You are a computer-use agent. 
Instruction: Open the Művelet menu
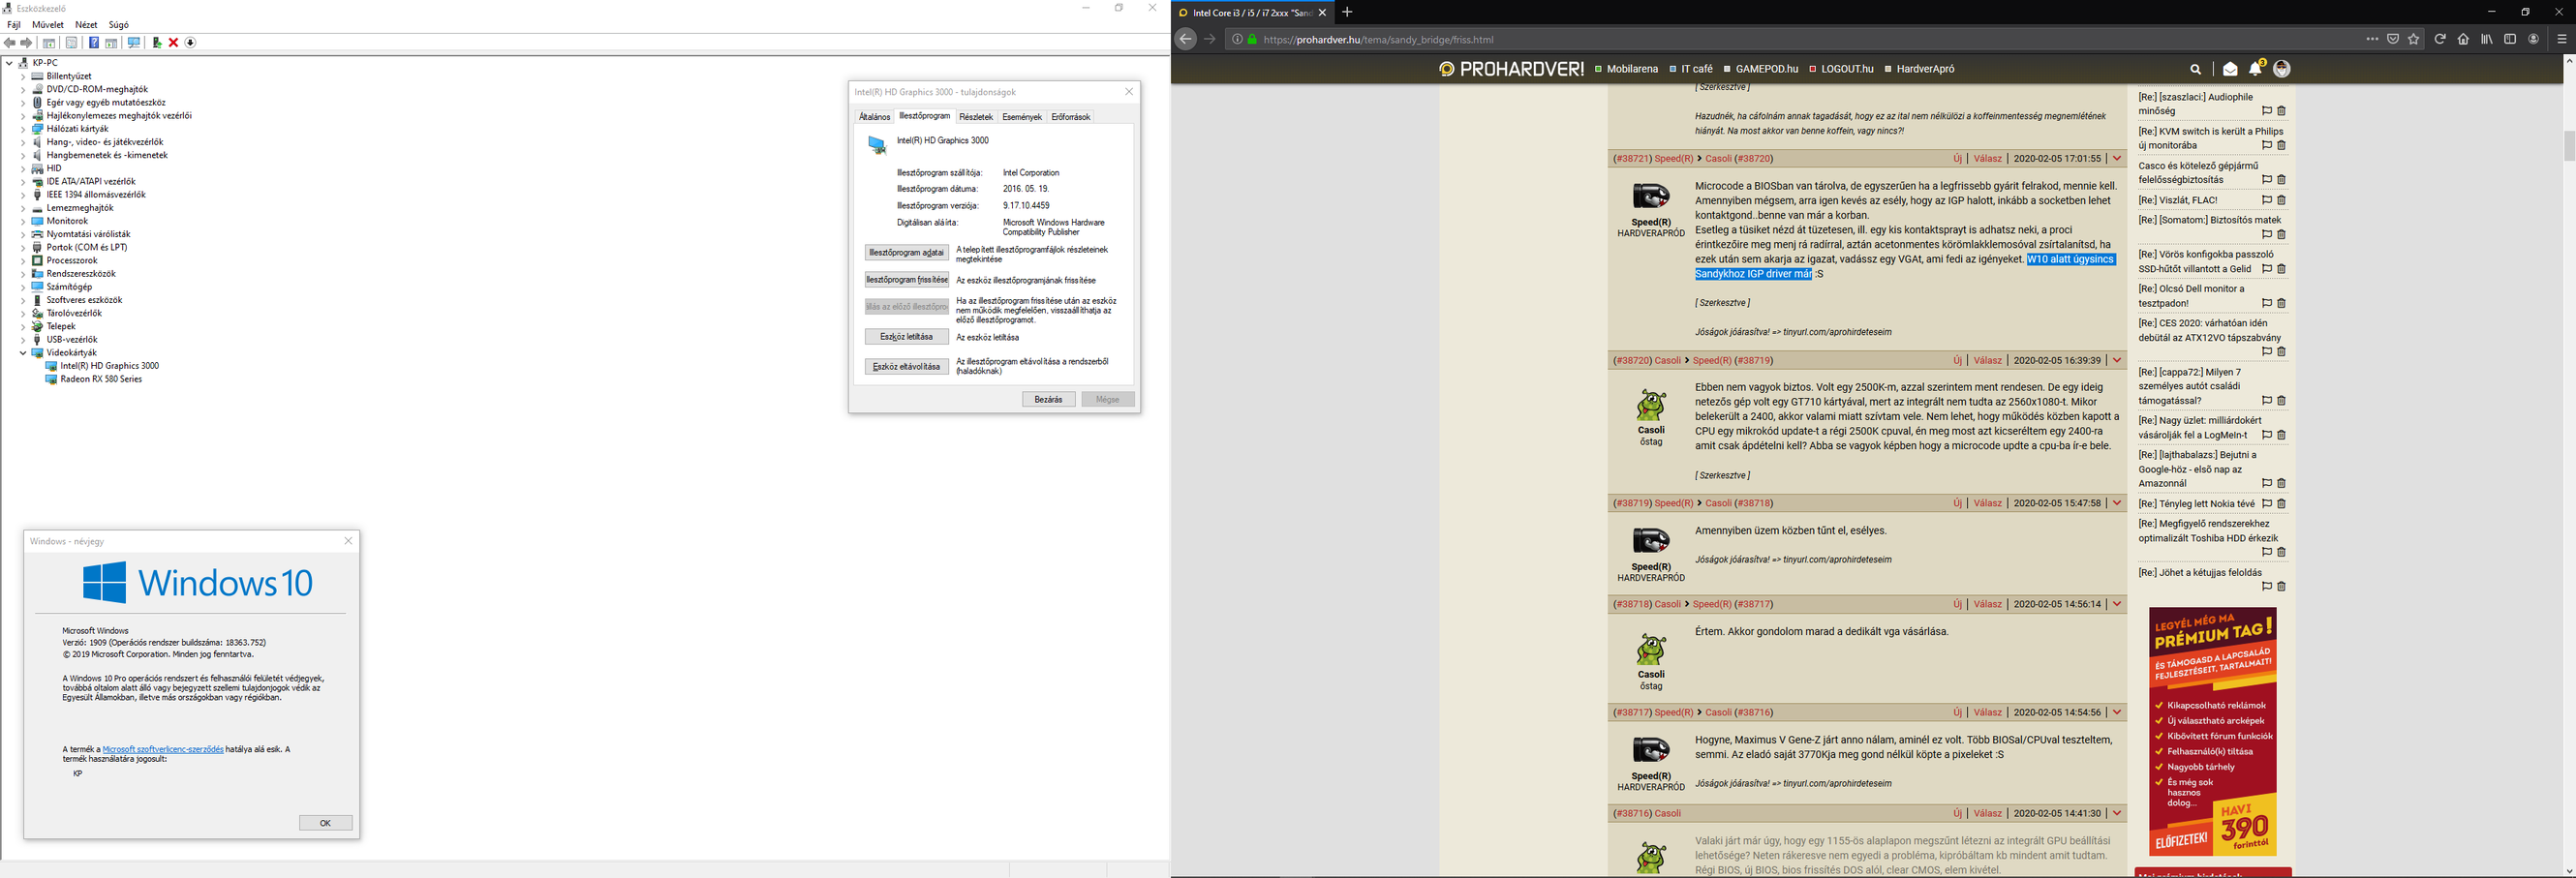coord(48,25)
